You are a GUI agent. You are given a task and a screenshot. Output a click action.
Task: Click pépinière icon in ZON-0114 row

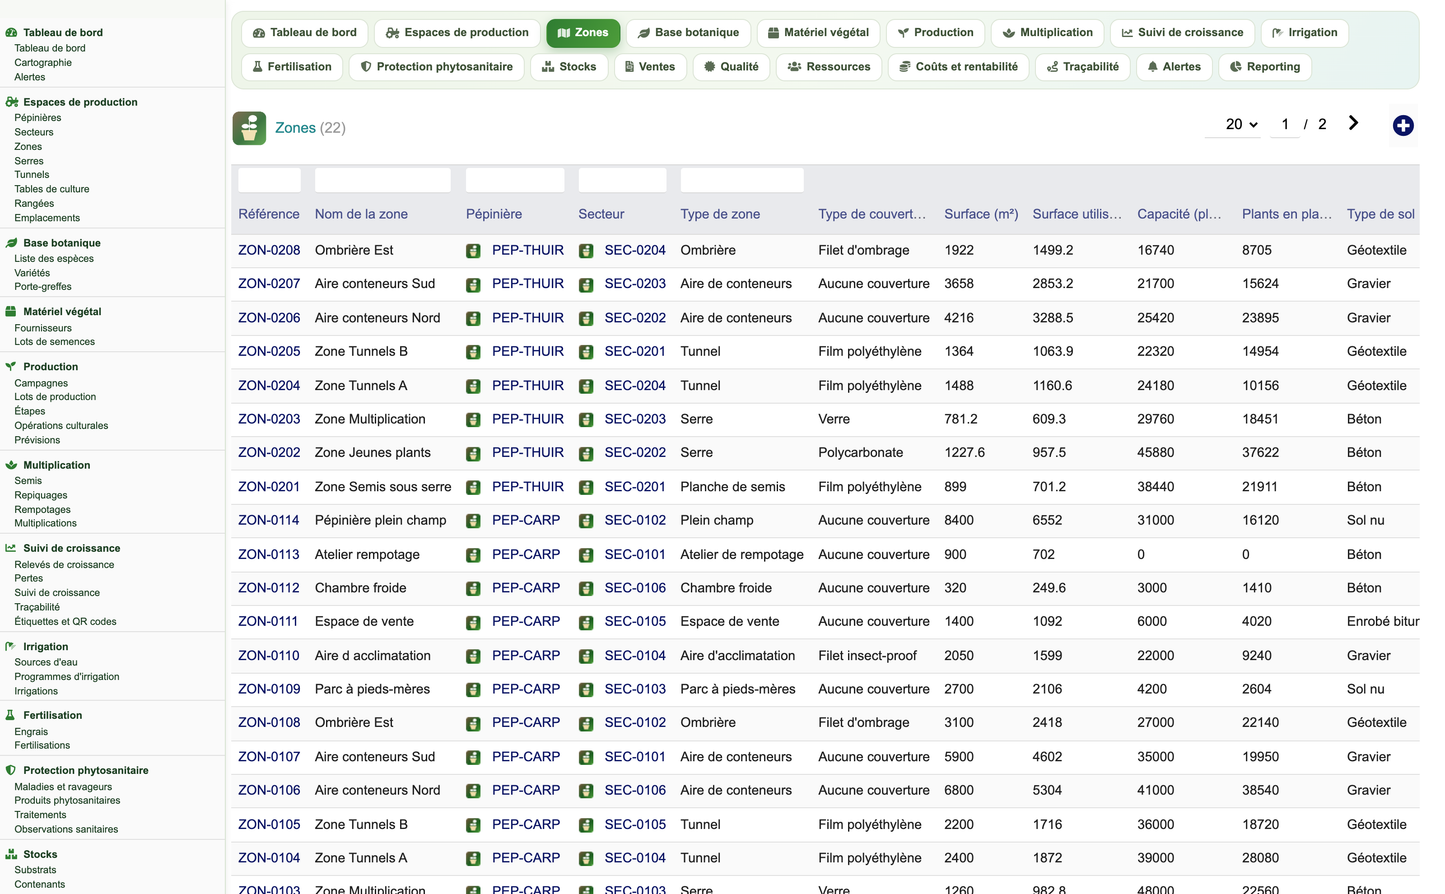tap(473, 521)
